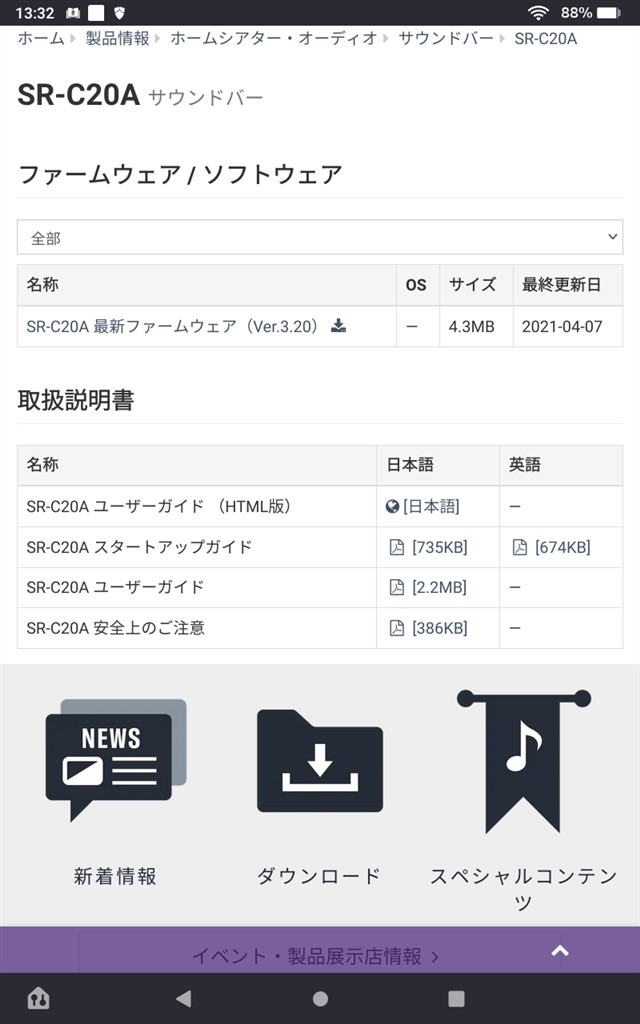Tap the notification icon next to the clock
Image resolution: width=640 pixels, height=1024 pixels.
[x=72, y=12]
